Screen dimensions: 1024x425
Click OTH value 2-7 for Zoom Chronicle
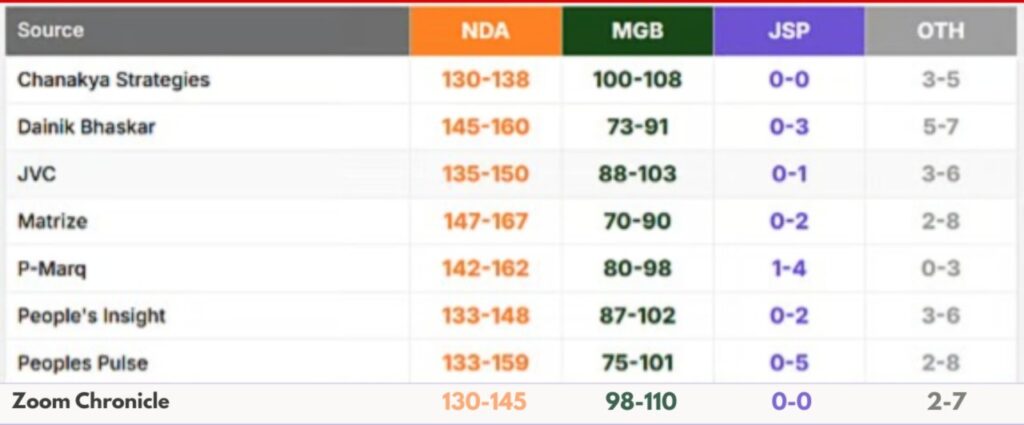pos(940,402)
